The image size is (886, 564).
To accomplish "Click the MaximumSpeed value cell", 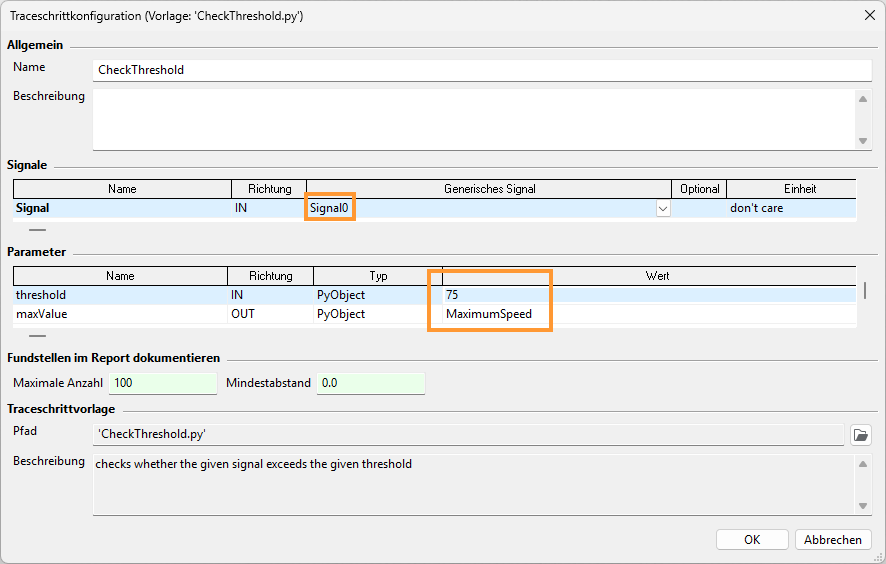I will tap(649, 314).
